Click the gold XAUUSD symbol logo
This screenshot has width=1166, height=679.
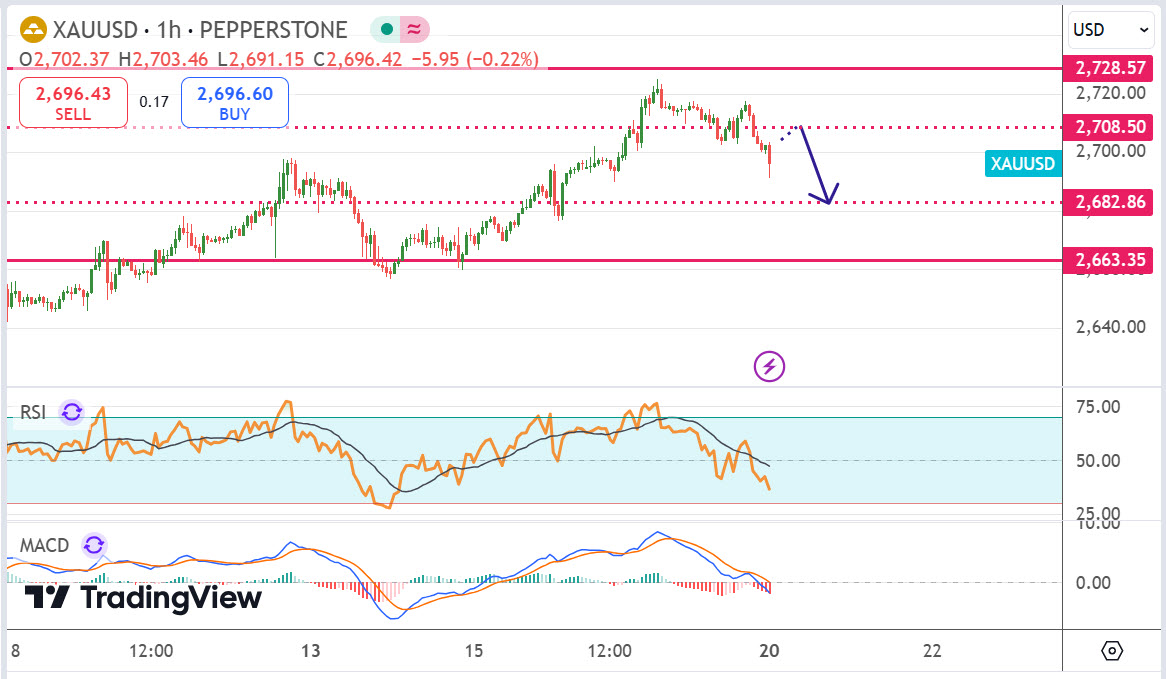pyautogui.click(x=32, y=30)
